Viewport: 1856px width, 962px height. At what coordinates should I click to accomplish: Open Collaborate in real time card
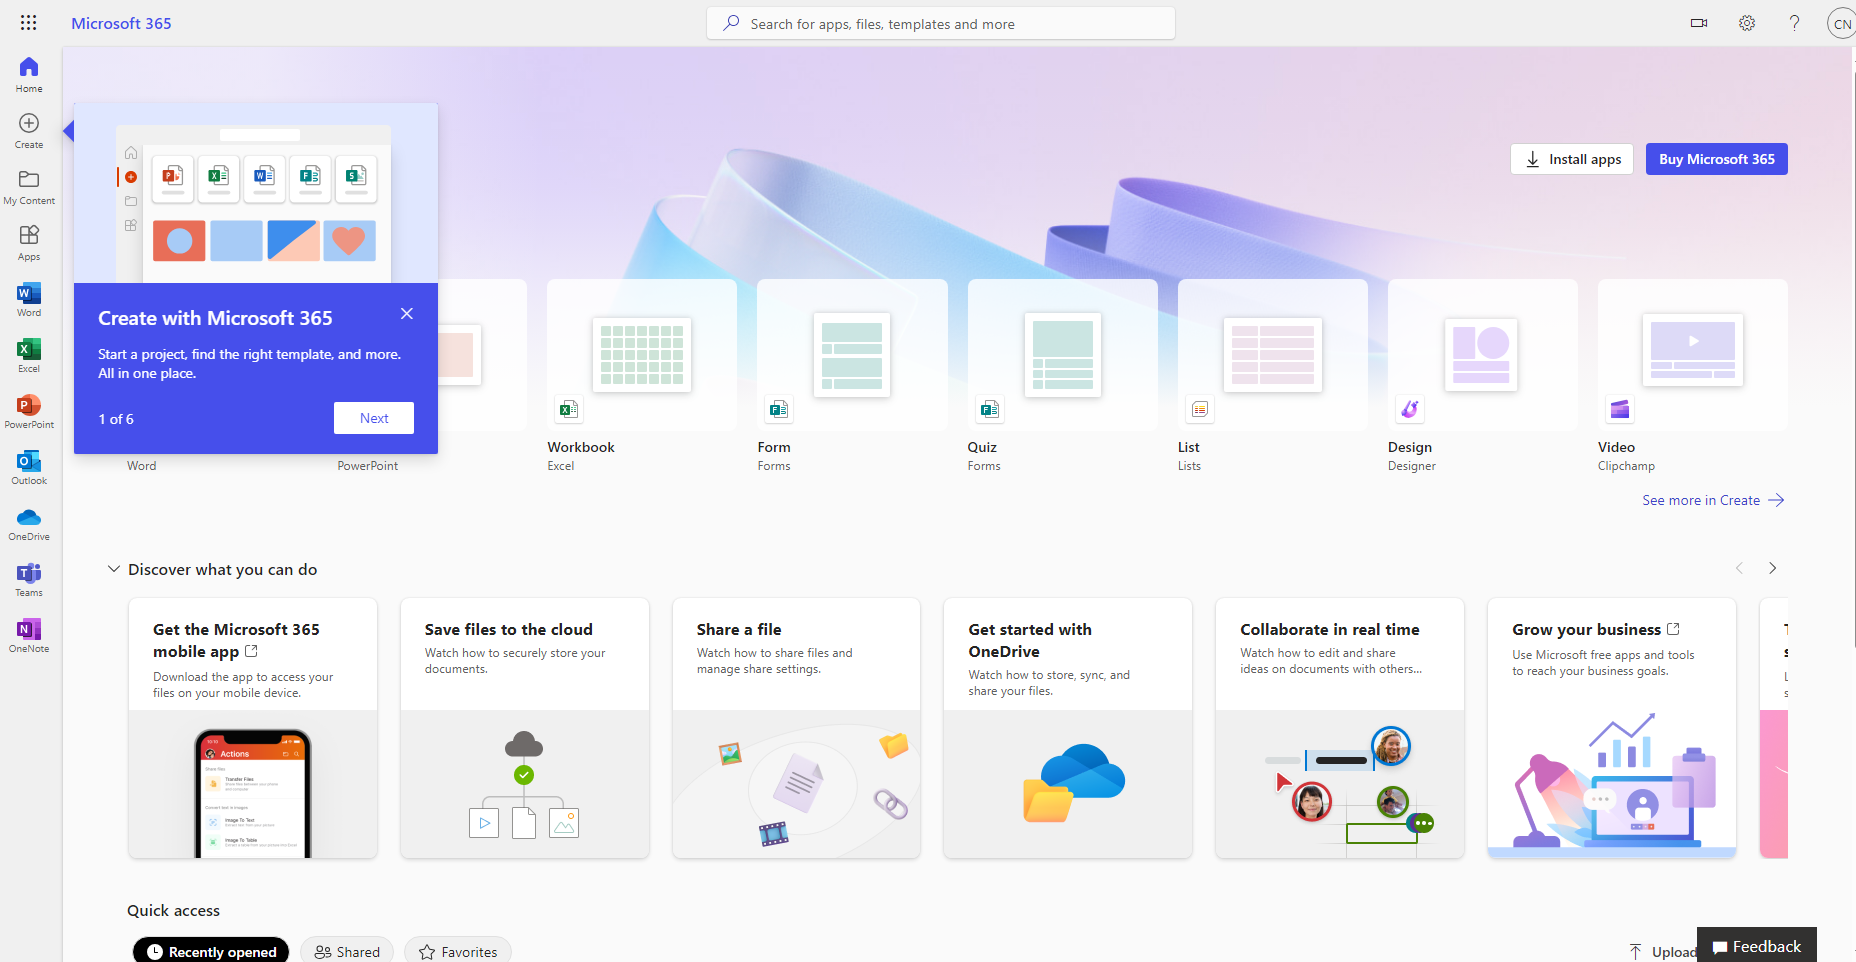(1340, 728)
